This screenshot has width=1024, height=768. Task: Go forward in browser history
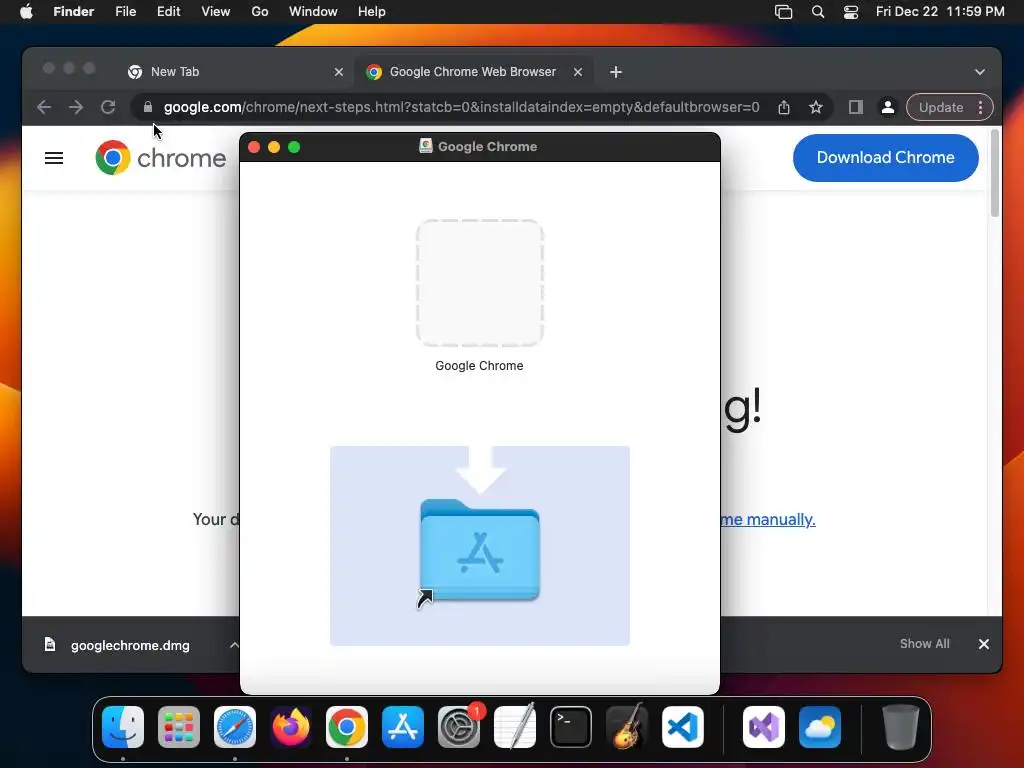click(x=76, y=107)
